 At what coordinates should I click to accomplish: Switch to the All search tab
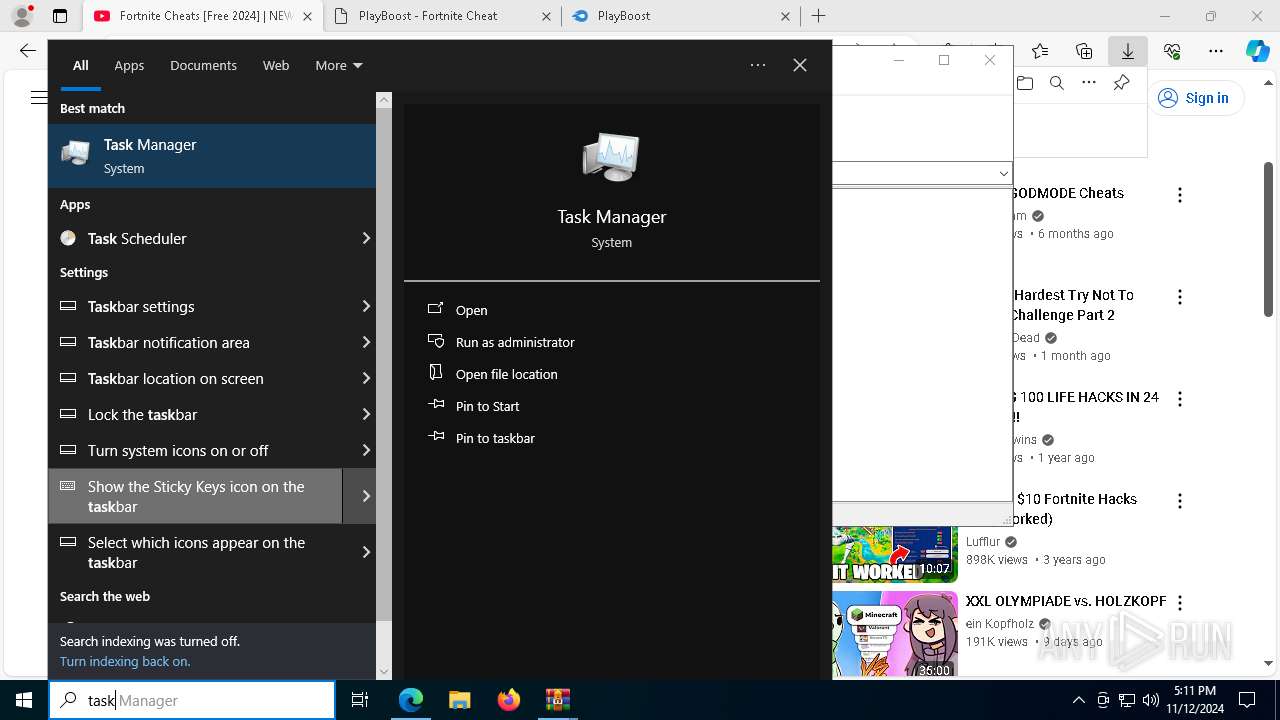(x=81, y=65)
